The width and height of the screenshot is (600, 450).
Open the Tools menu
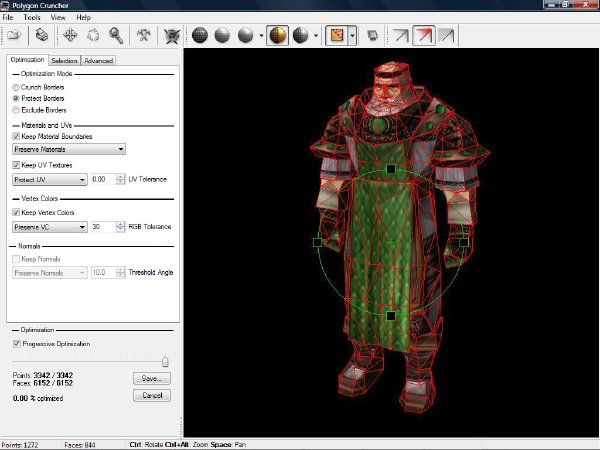tap(32, 18)
